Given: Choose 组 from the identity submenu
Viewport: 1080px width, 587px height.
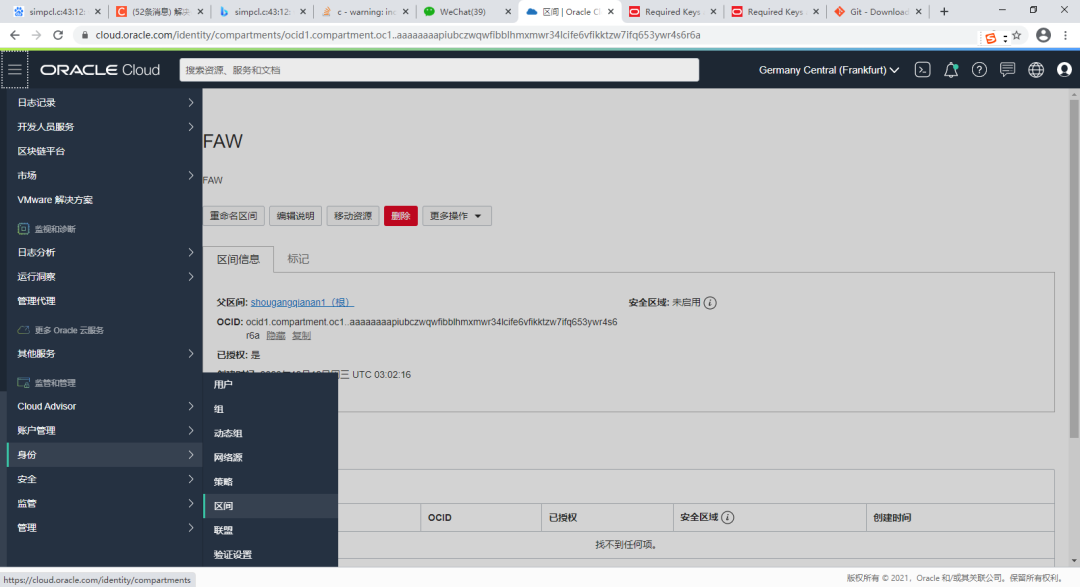Looking at the screenshot, I should [x=270, y=409].
